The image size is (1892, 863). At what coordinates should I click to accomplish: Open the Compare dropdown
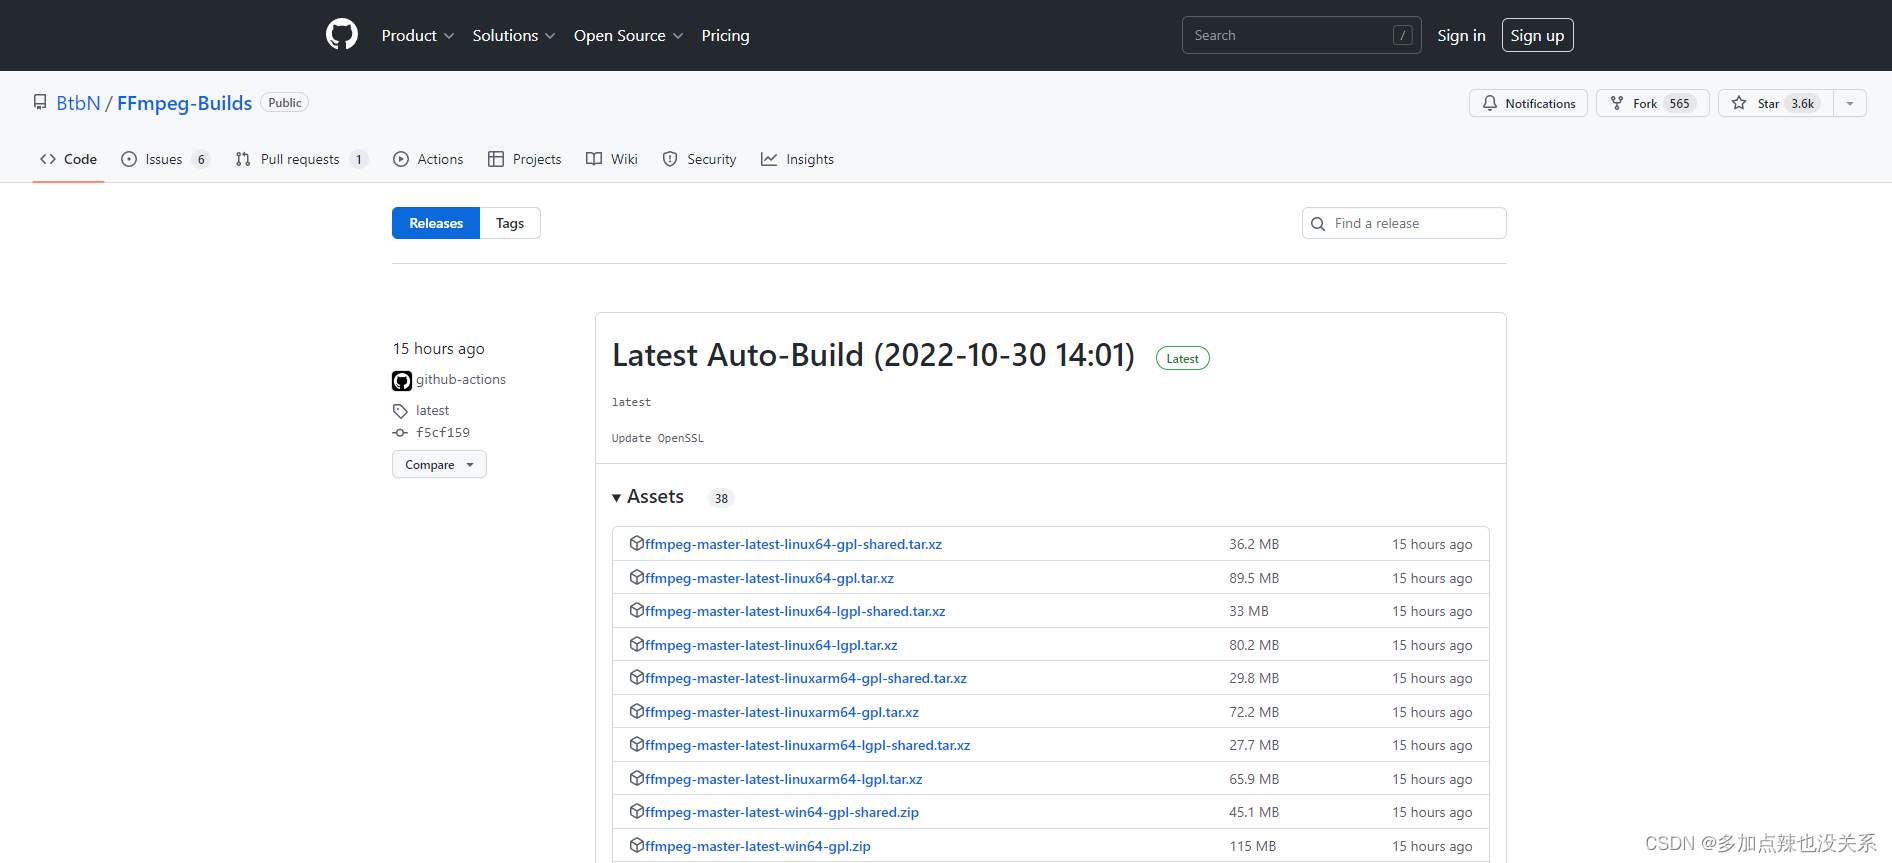[439, 464]
